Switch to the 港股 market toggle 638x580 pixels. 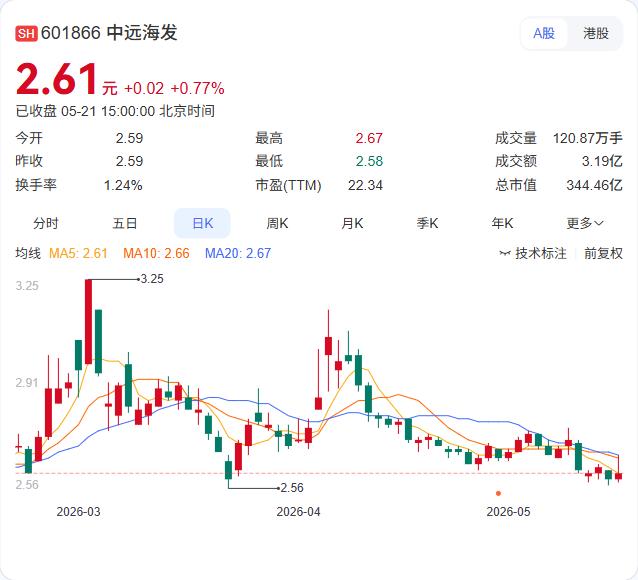(596, 33)
